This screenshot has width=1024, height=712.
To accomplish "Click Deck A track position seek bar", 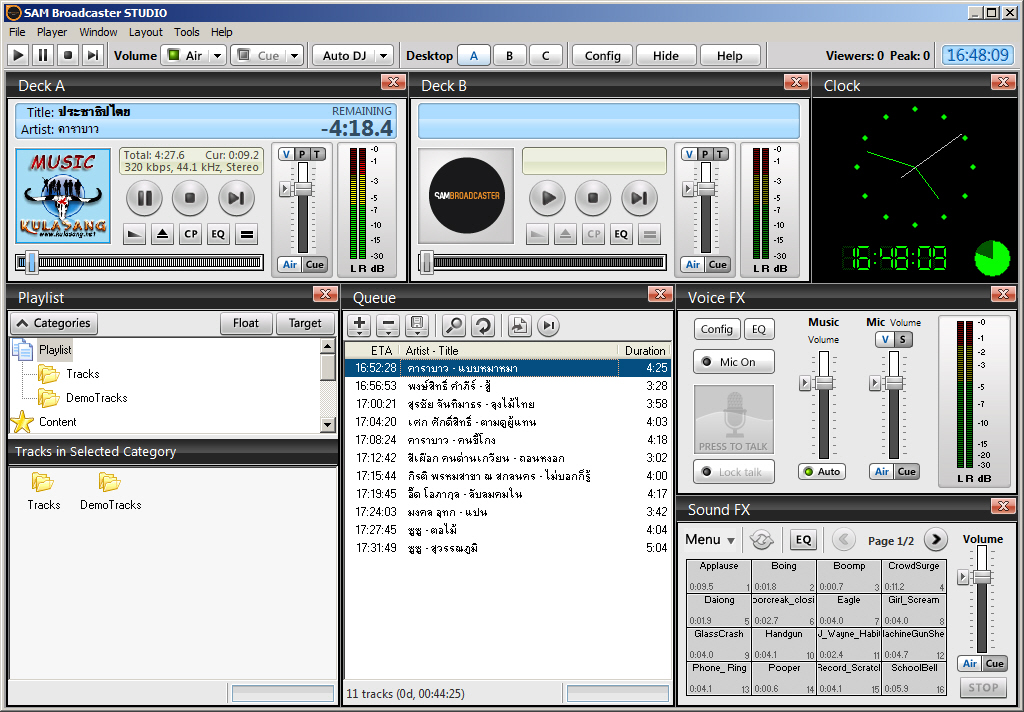I will click(140, 263).
